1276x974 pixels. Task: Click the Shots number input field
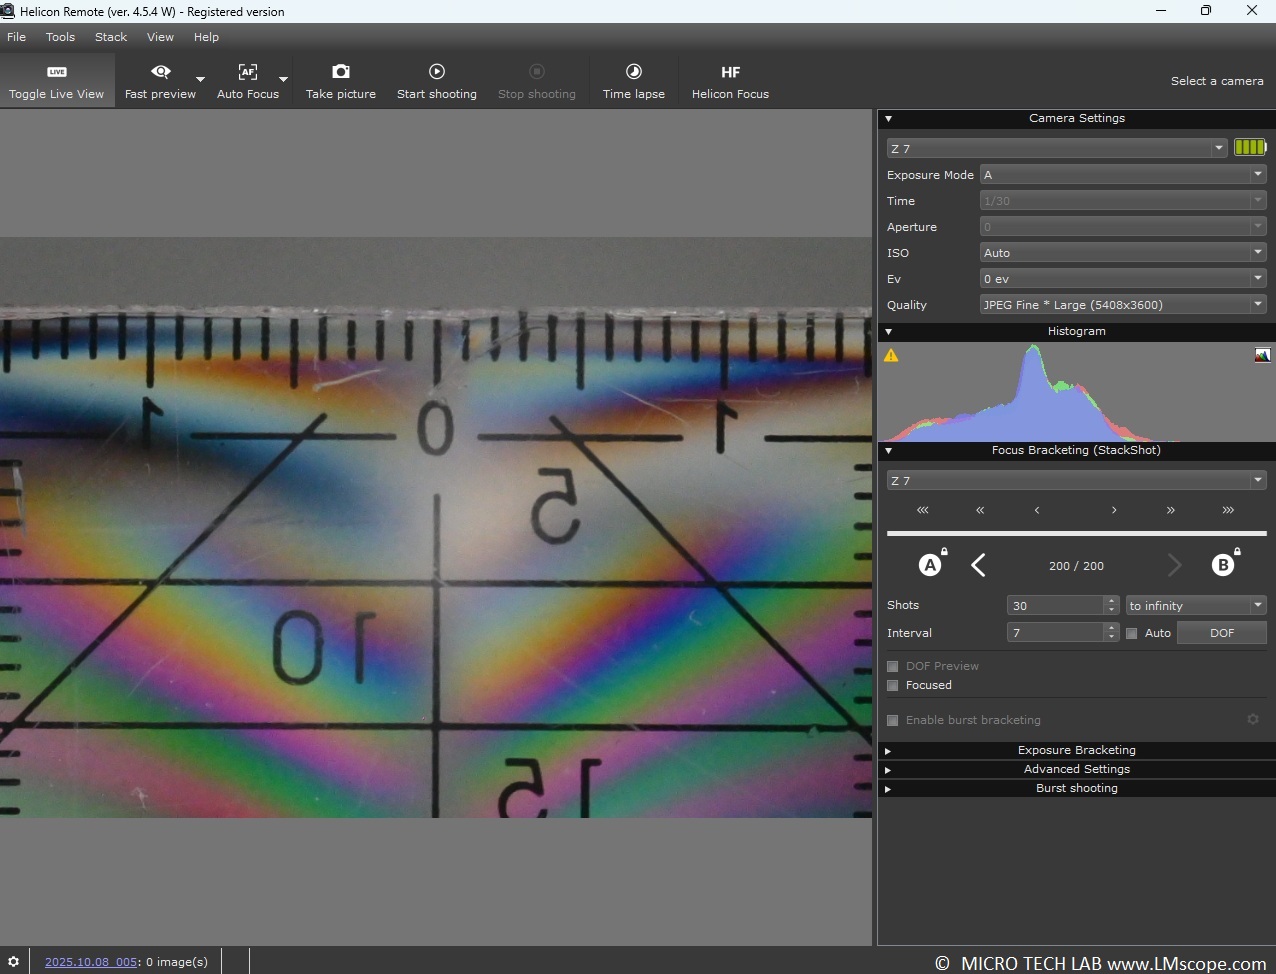1055,606
